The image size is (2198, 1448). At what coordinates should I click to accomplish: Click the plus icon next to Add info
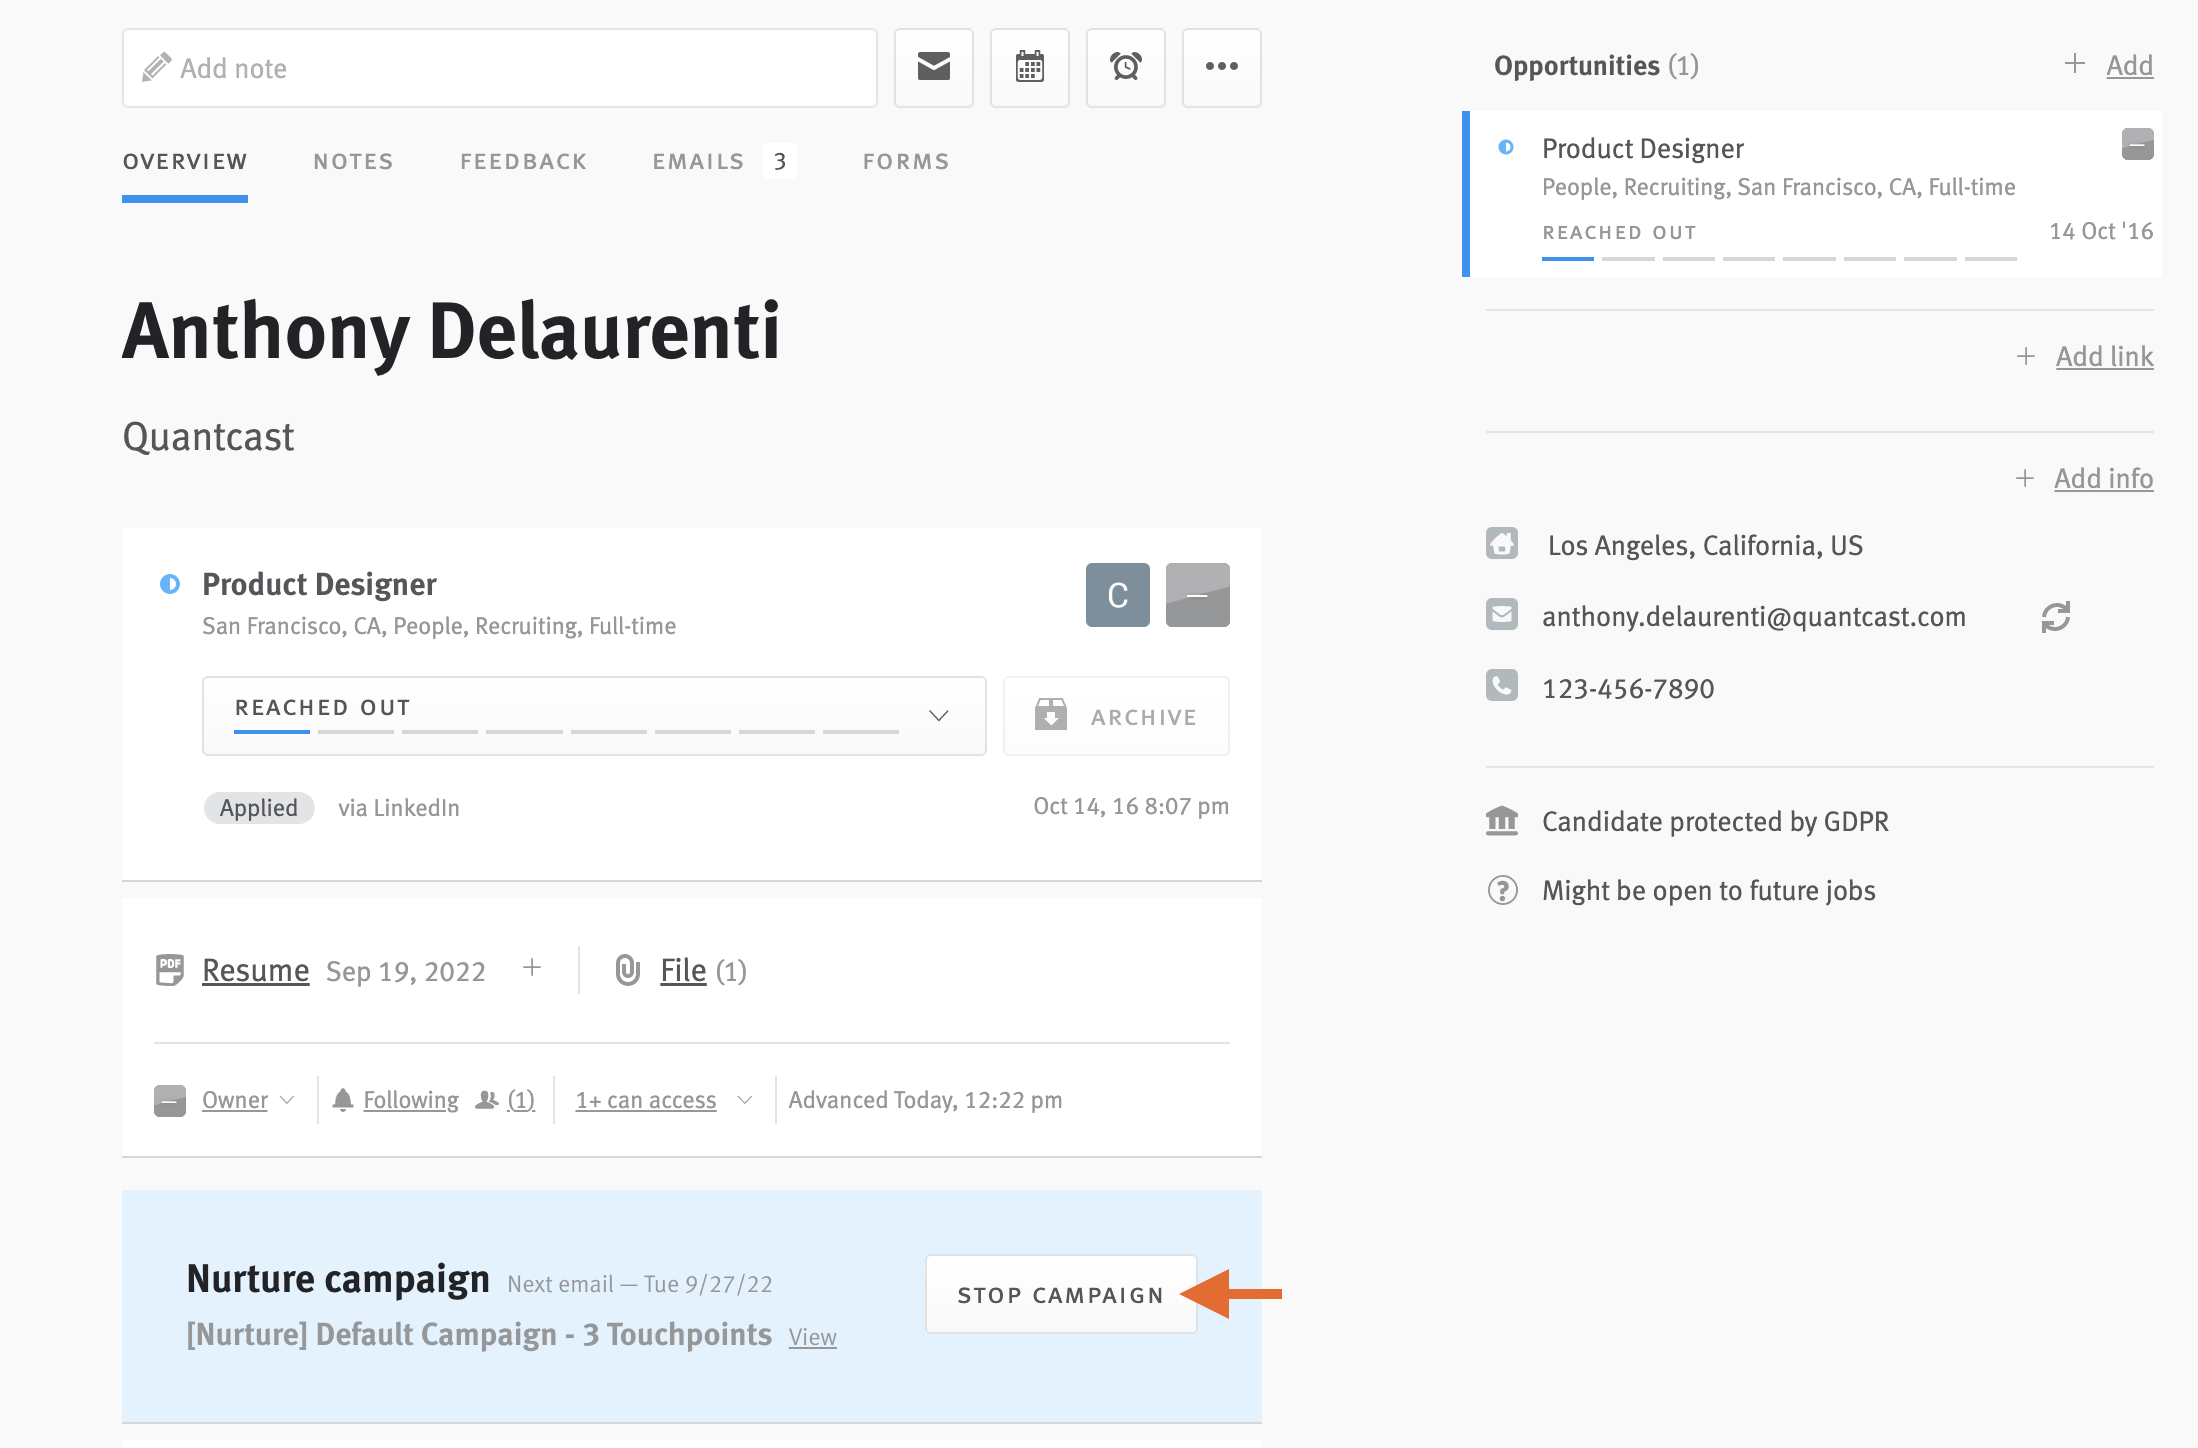click(2025, 478)
